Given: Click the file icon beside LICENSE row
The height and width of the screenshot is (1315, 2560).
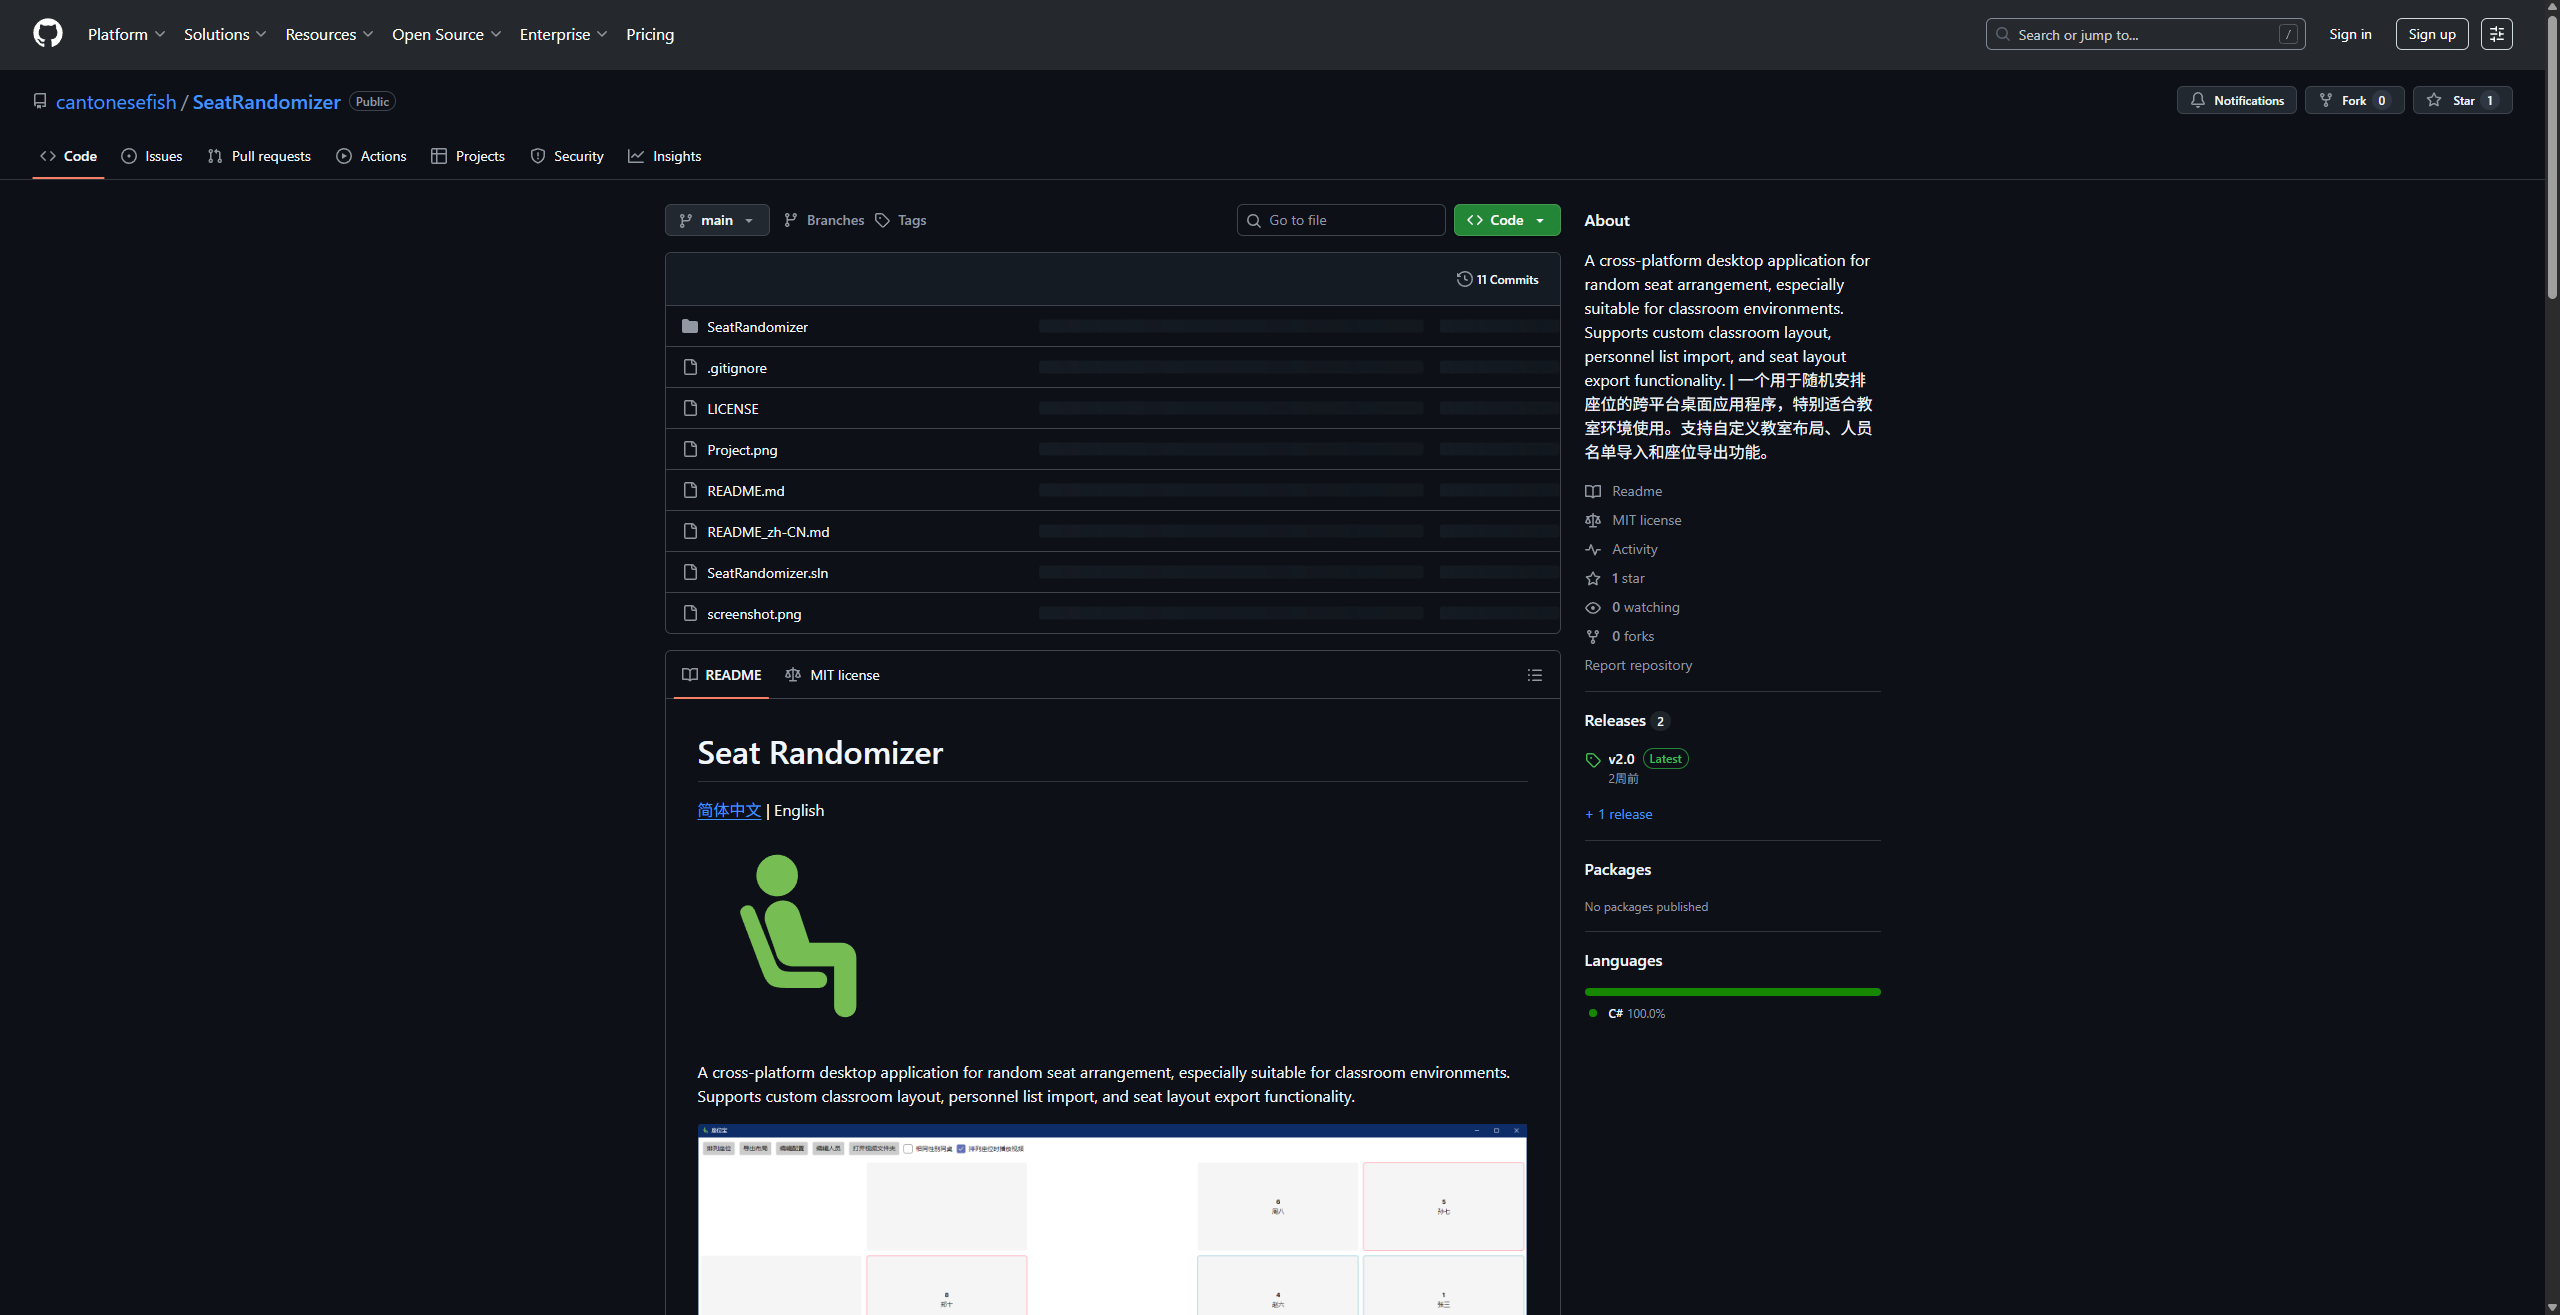Looking at the screenshot, I should (690, 408).
